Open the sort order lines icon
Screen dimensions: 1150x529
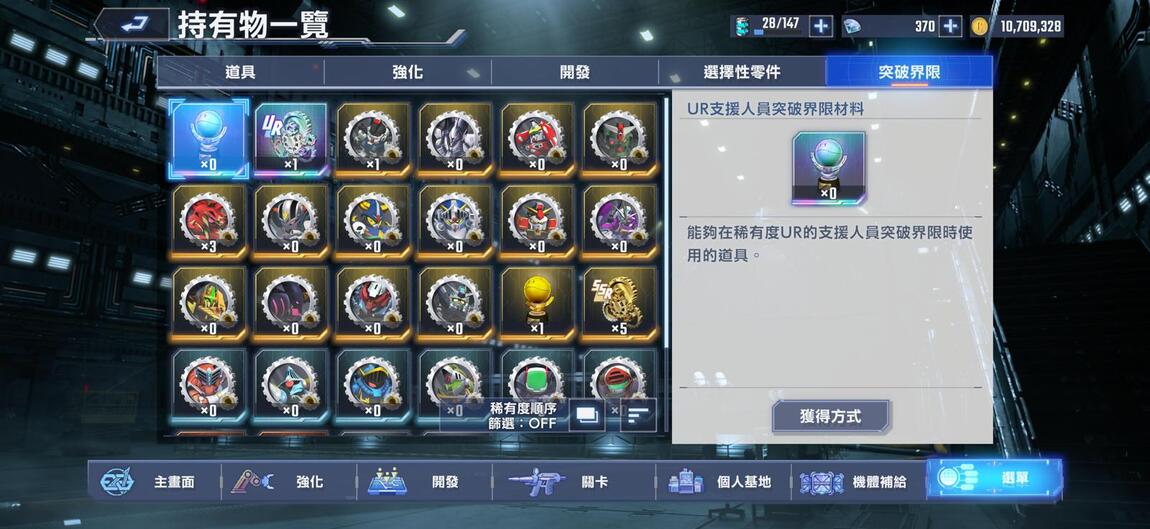point(638,415)
